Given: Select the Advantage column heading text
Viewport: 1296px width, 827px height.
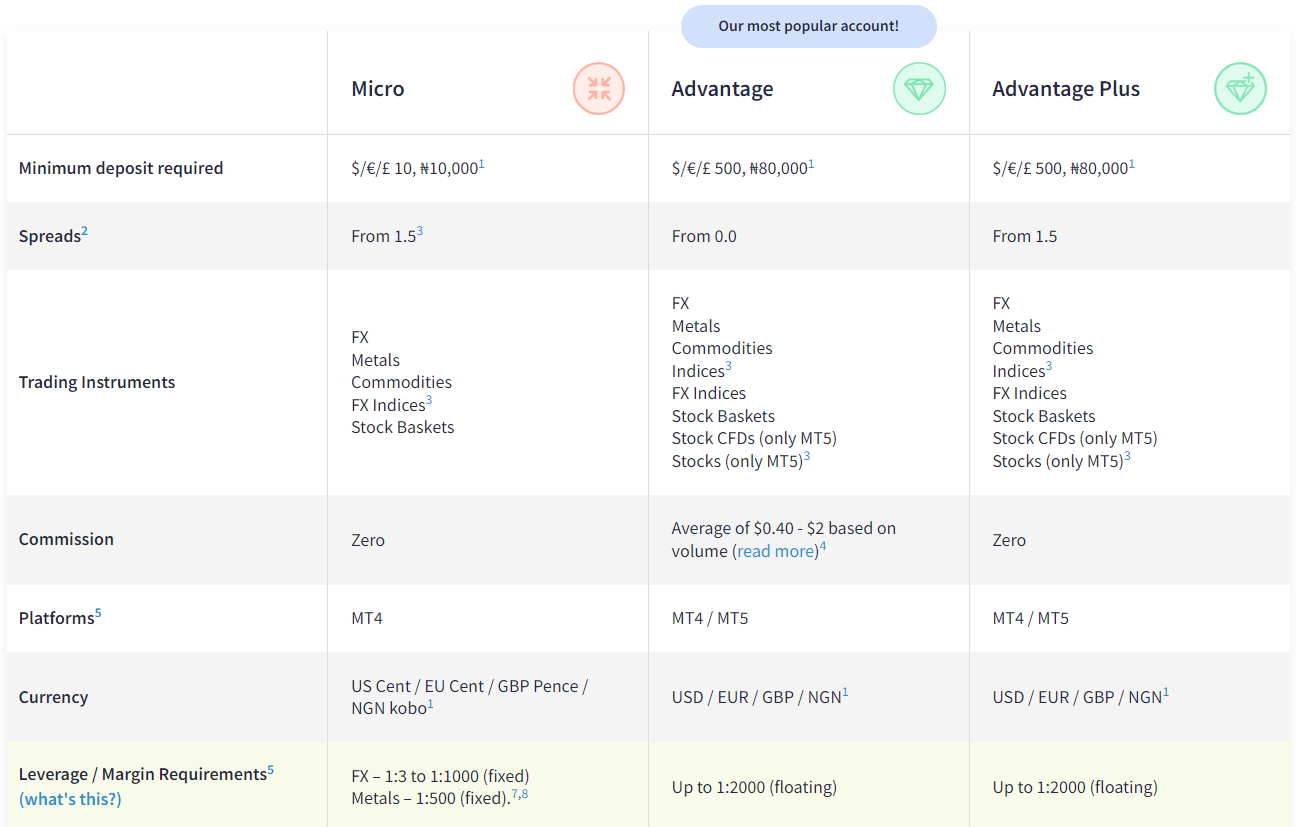Looking at the screenshot, I should coord(722,88).
